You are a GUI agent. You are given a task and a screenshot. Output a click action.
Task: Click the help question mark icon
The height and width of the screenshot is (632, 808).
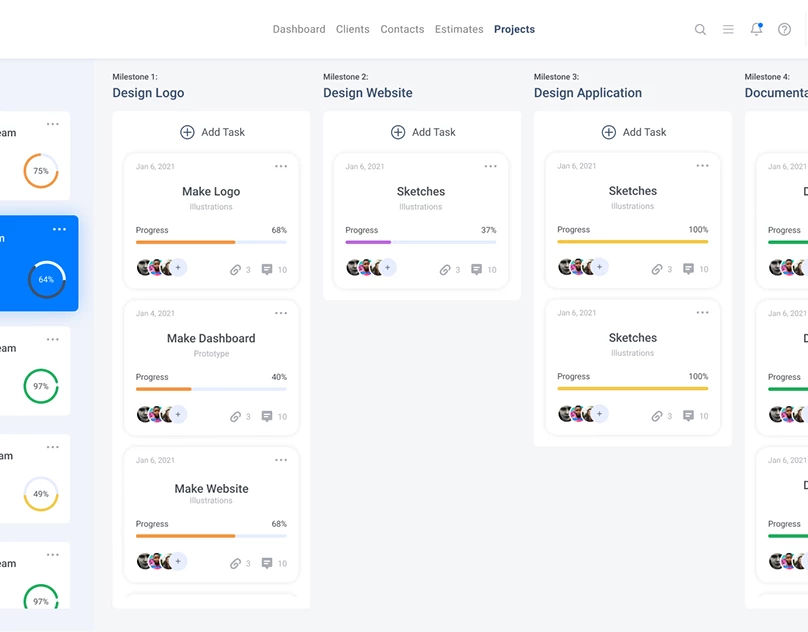pos(784,30)
